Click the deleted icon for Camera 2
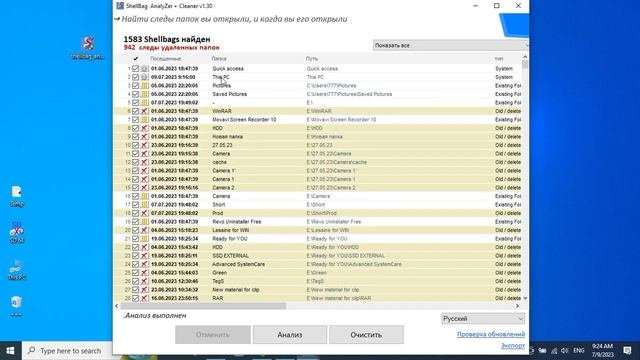This screenshot has width=640, height=360. (x=144, y=188)
